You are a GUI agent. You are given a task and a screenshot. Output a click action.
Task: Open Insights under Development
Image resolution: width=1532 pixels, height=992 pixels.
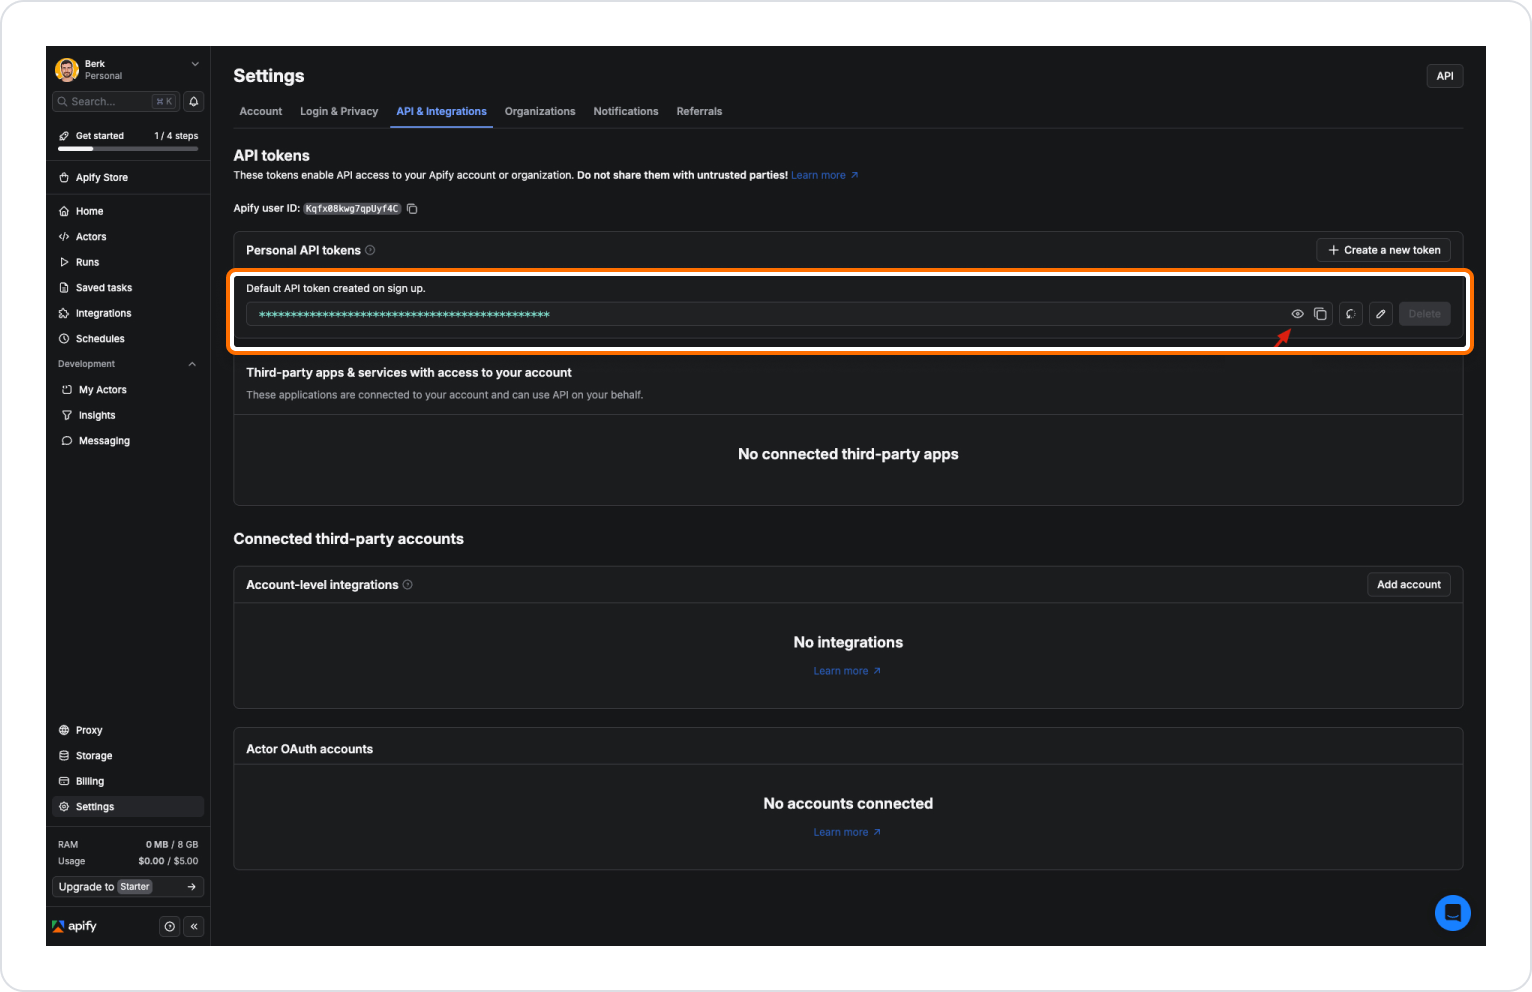(x=128, y=415)
